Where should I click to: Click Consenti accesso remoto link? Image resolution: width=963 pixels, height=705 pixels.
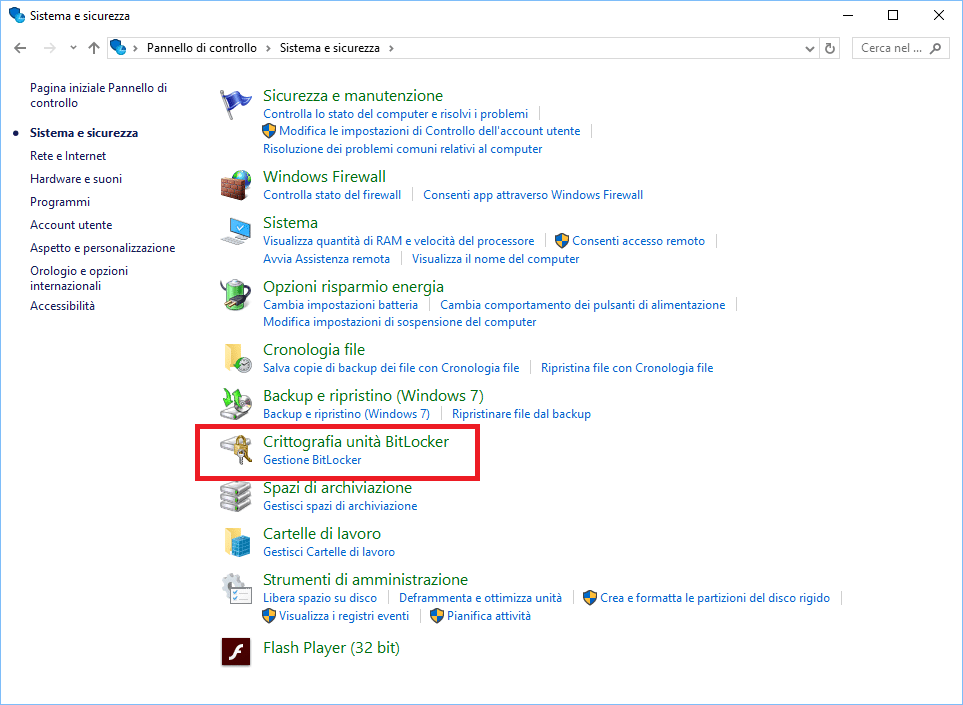pos(638,241)
